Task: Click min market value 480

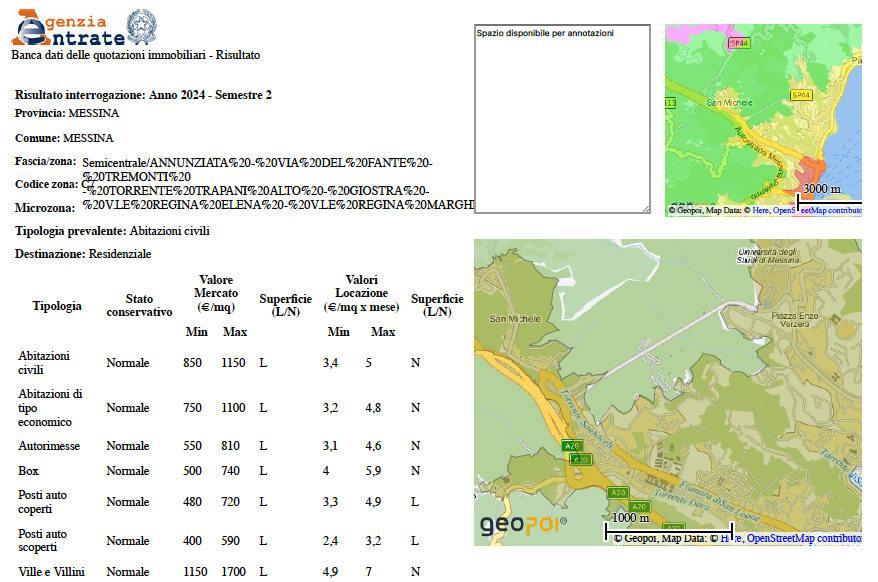Action: tap(192, 502)
